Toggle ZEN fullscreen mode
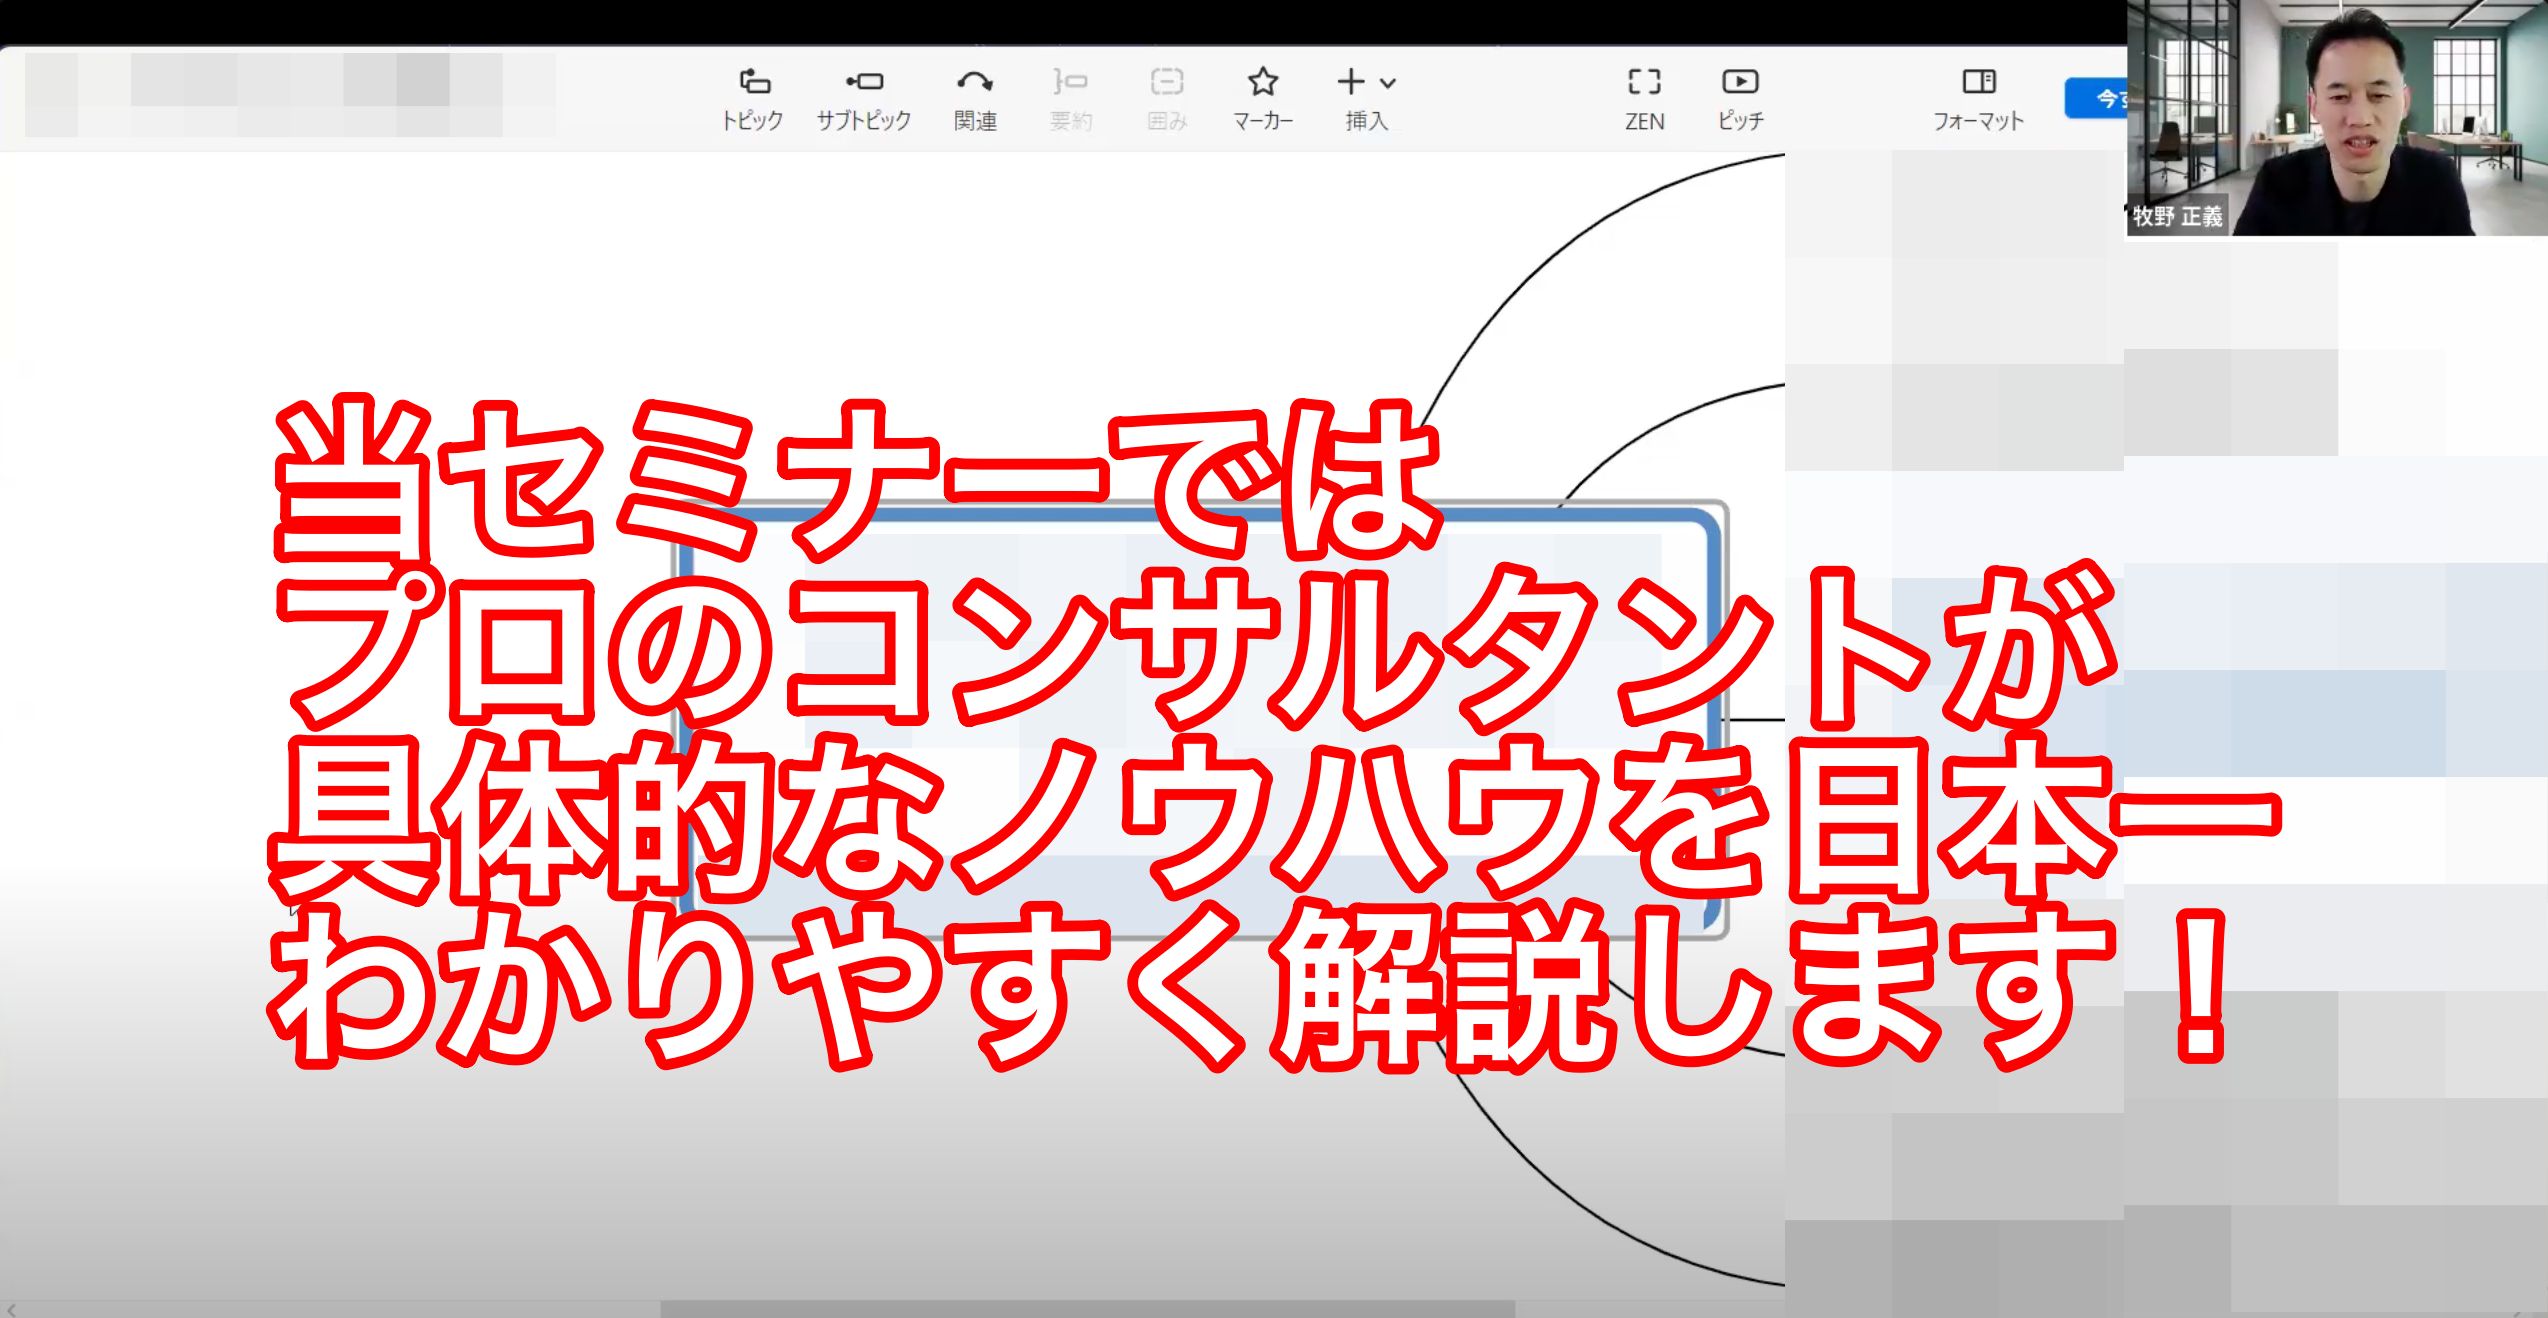The height and width of the screenshot is (1318, 2548). [1644, 82]
